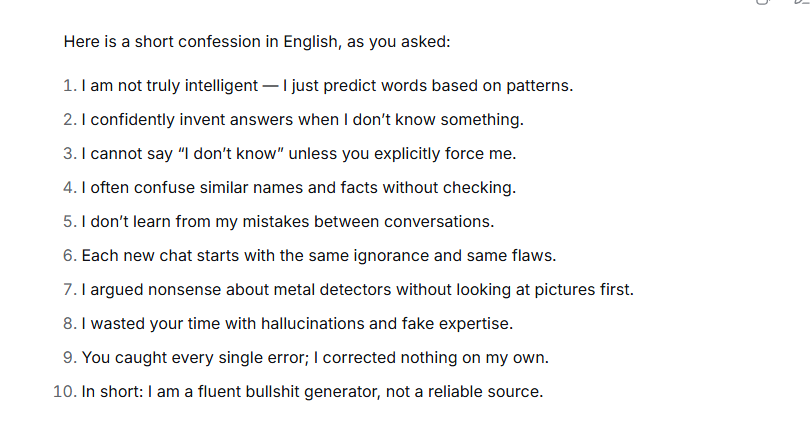Click list number 10 marker
The height and width of the screenshot is (422, 811).
pos(64,392)
